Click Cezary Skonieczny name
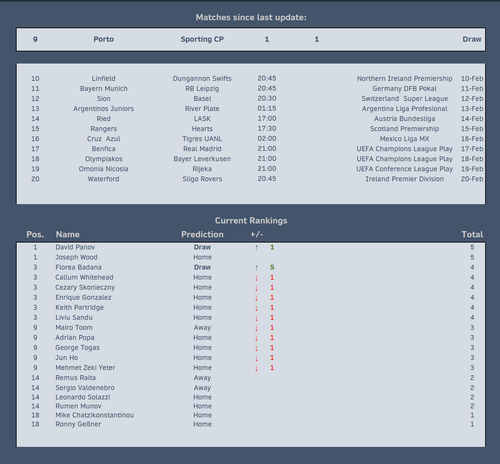Viewport: 500px width, 464px height. point(85,287)
